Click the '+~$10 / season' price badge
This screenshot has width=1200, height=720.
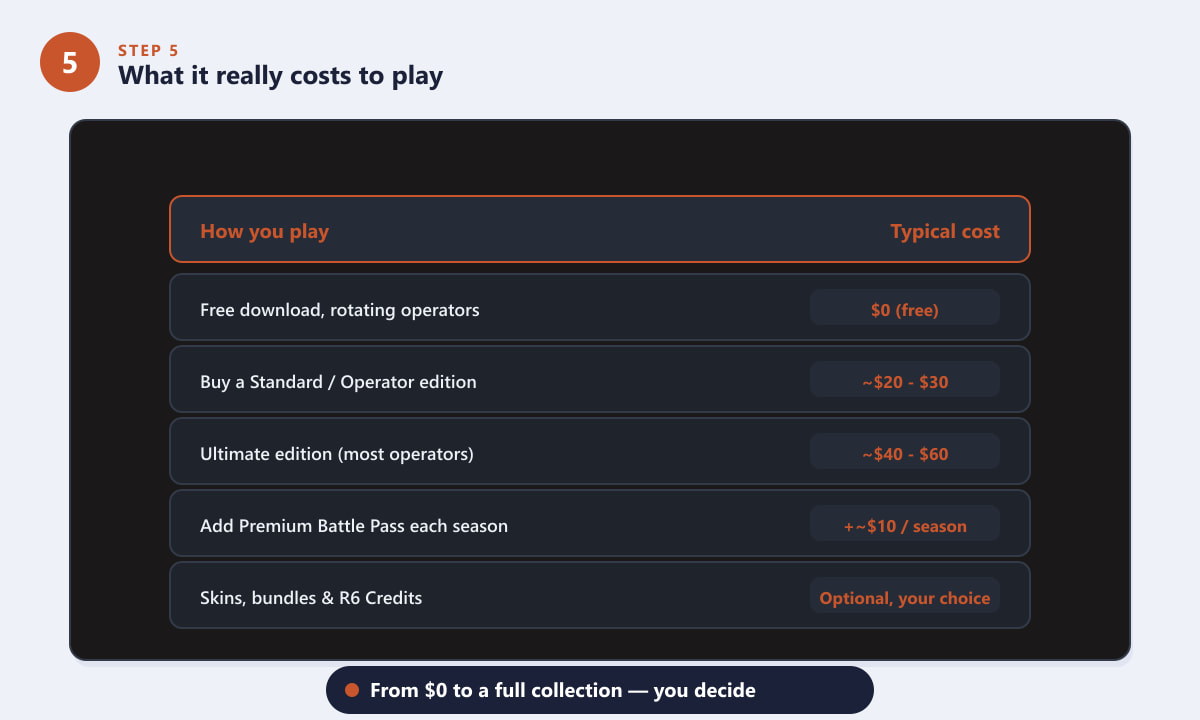[905, 525]
